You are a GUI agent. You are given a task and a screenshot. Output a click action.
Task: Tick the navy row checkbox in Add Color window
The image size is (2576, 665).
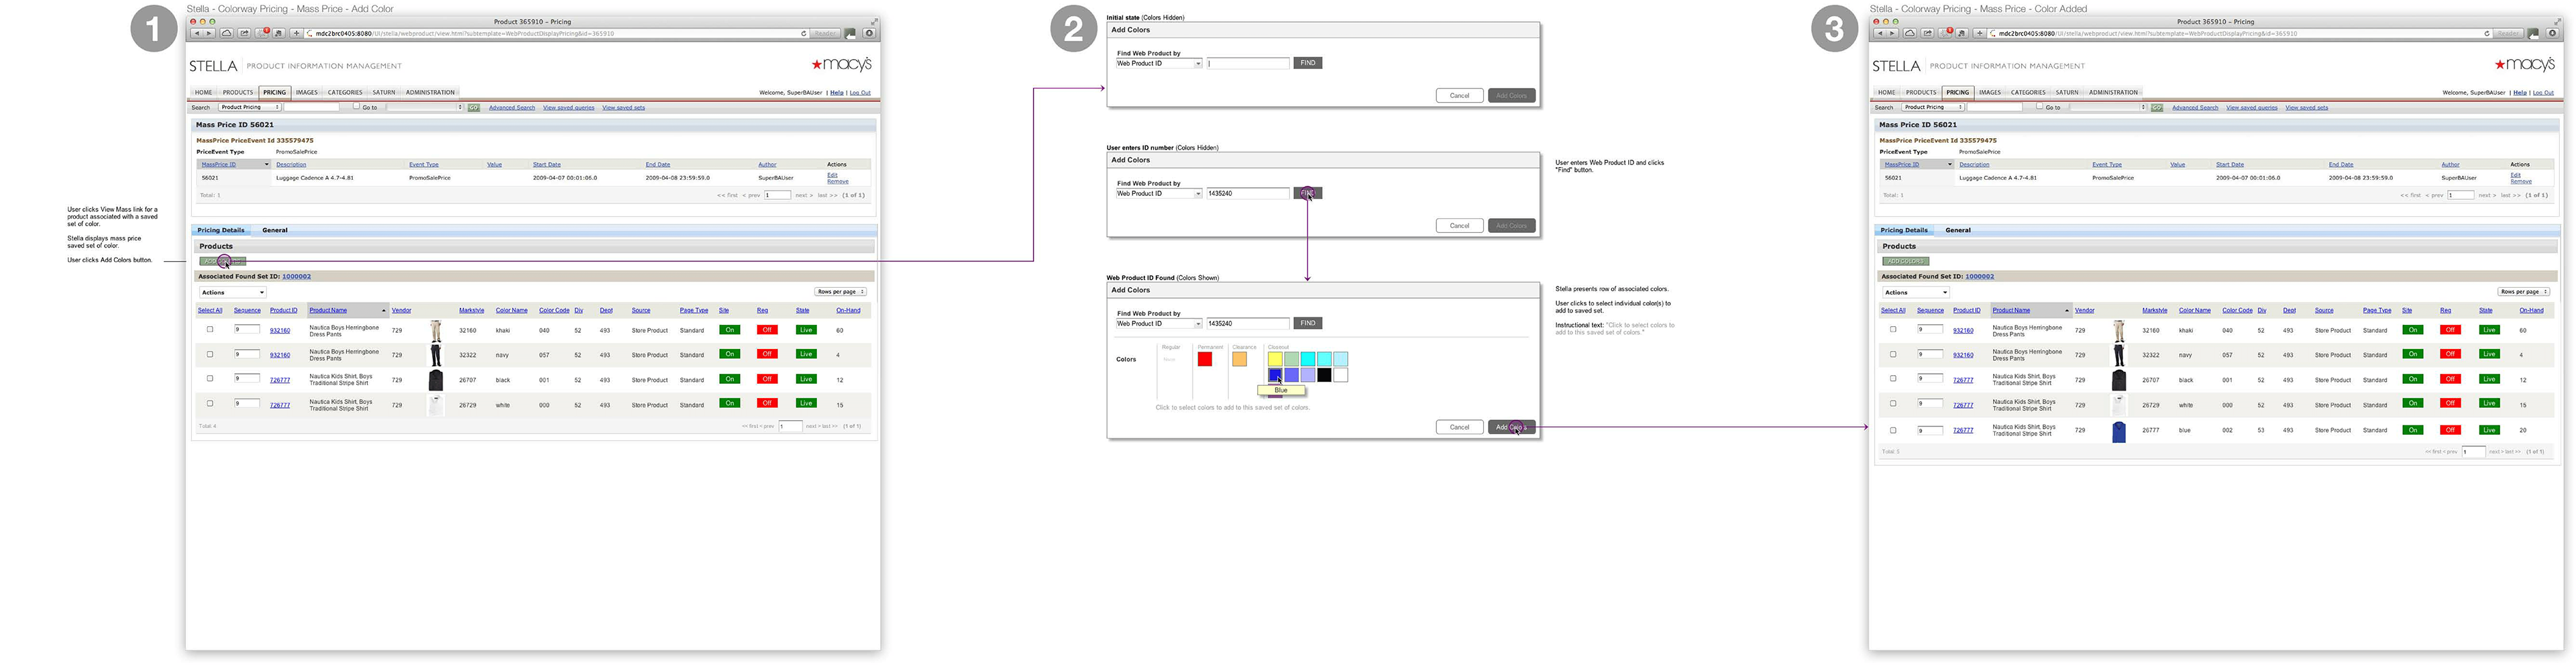pos(210,354)
